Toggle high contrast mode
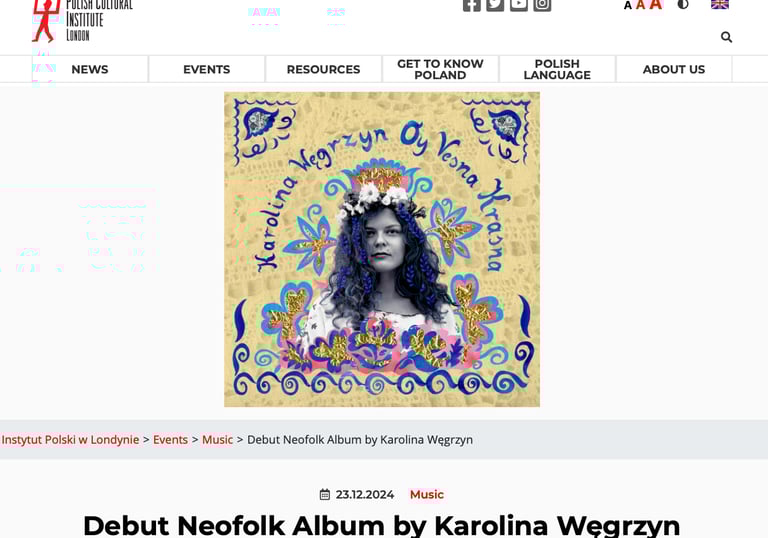768x538 pixels. [x=683, y=4]
